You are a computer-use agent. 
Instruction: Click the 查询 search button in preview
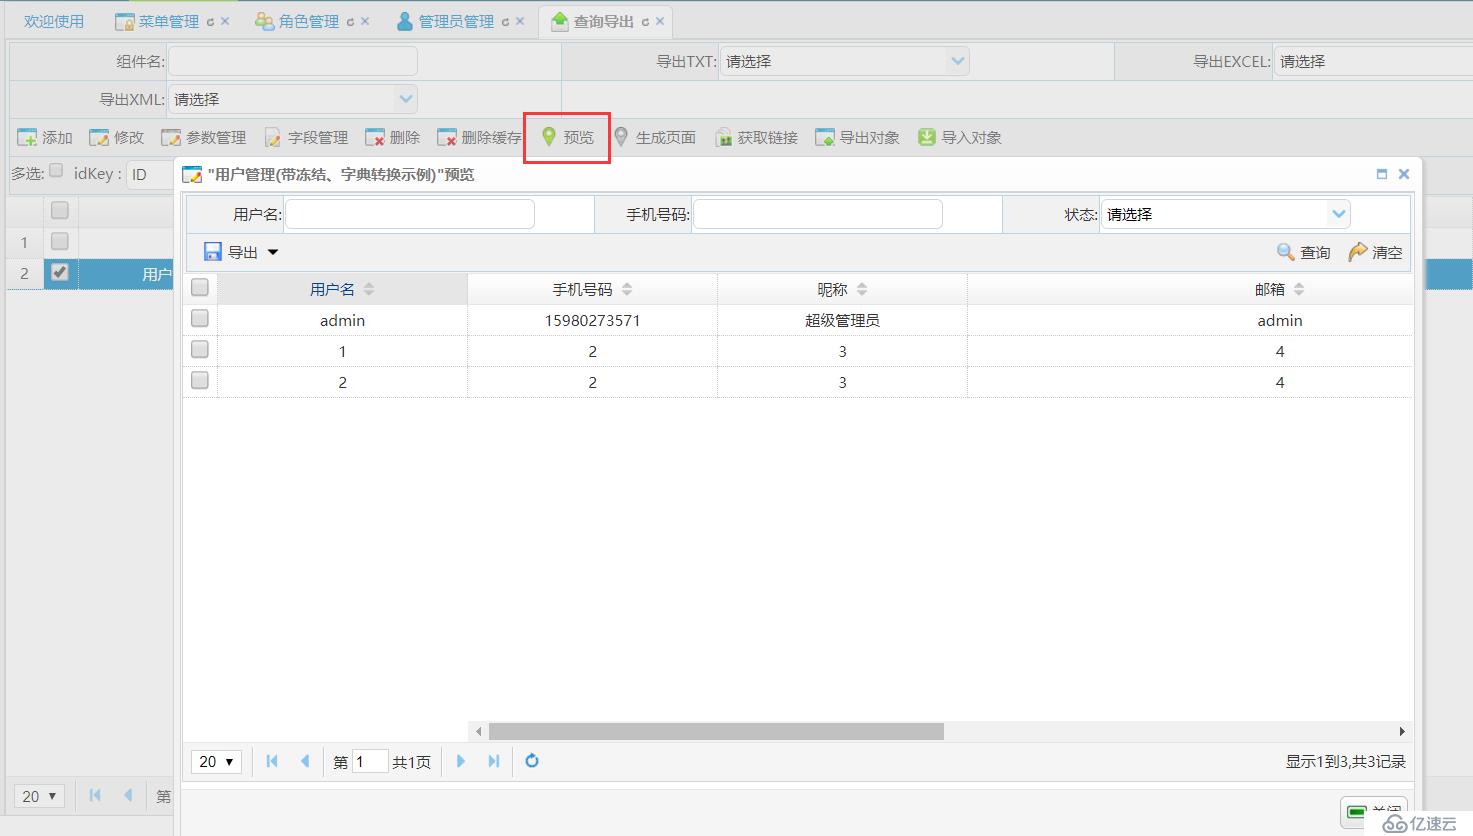click(1304, 252)
